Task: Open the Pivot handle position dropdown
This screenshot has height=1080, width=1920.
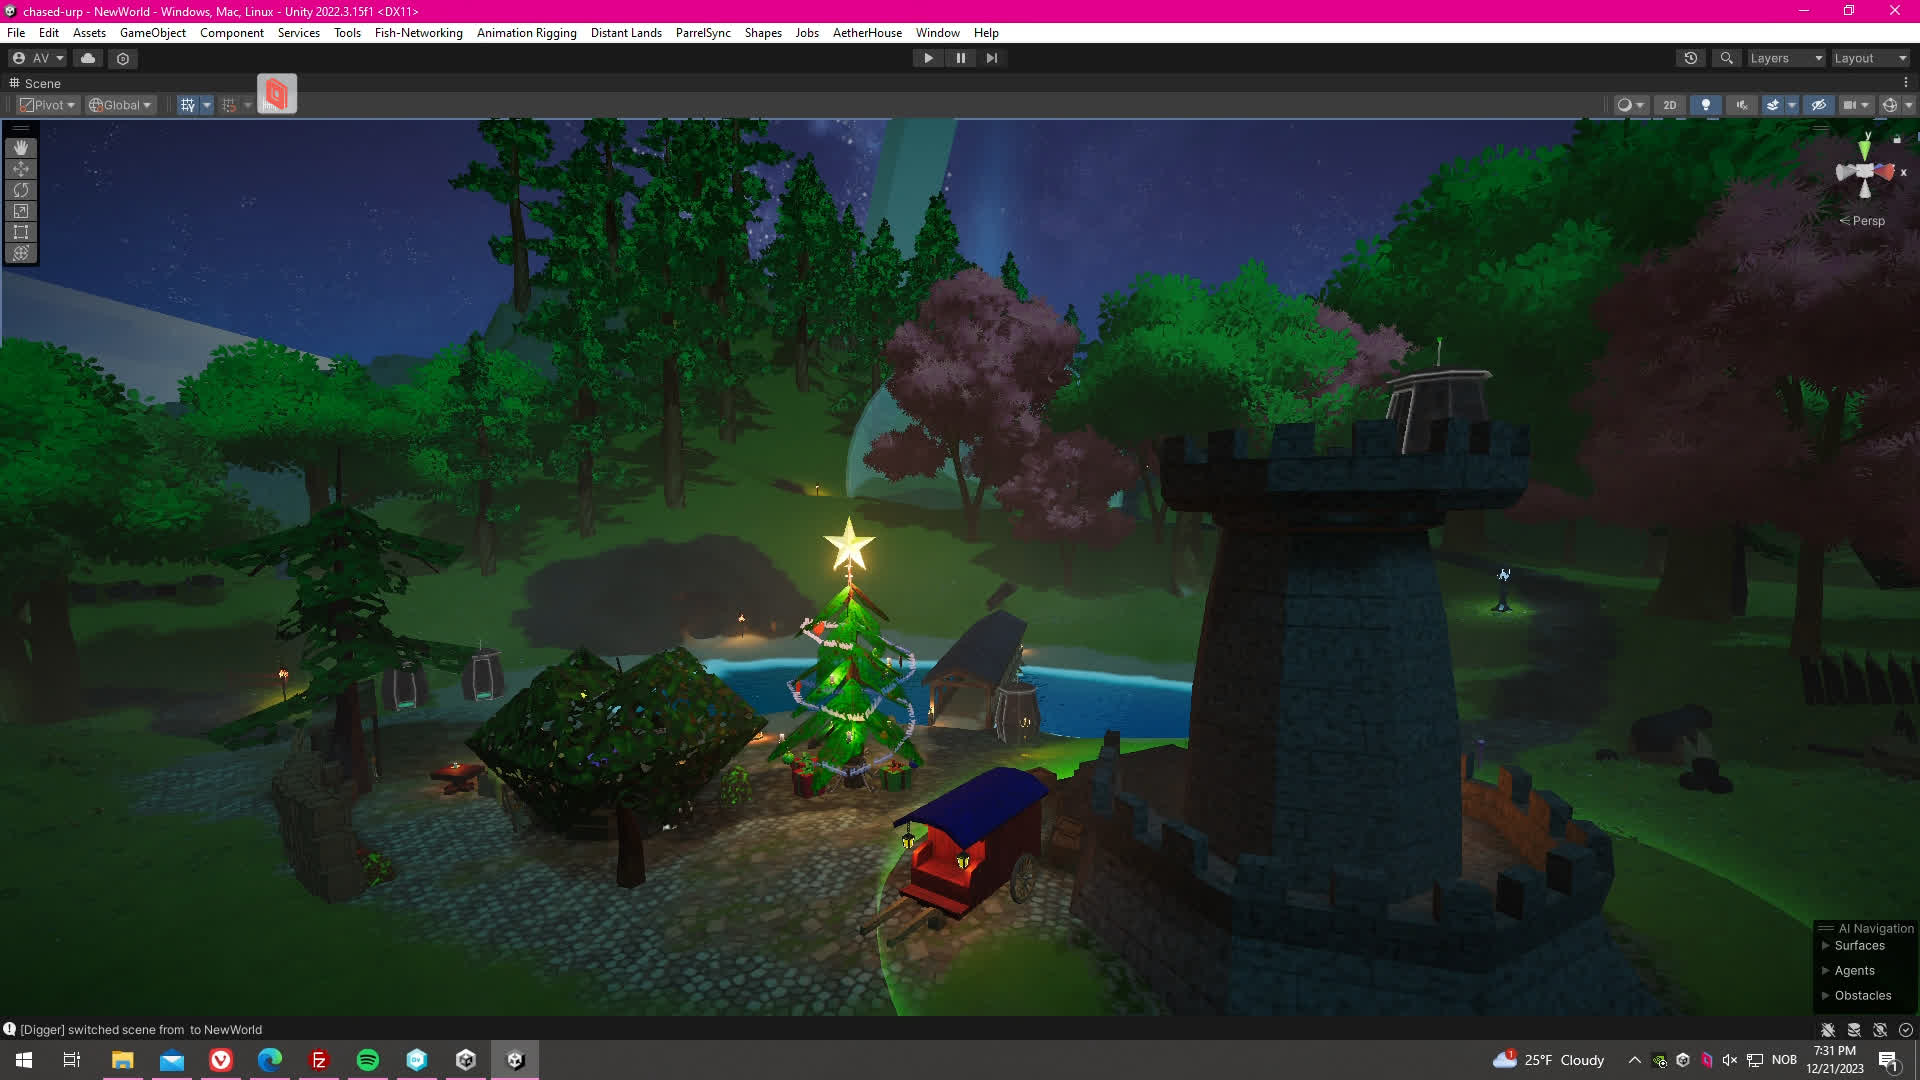Action: pyautogui.click(x=48, y=105)
